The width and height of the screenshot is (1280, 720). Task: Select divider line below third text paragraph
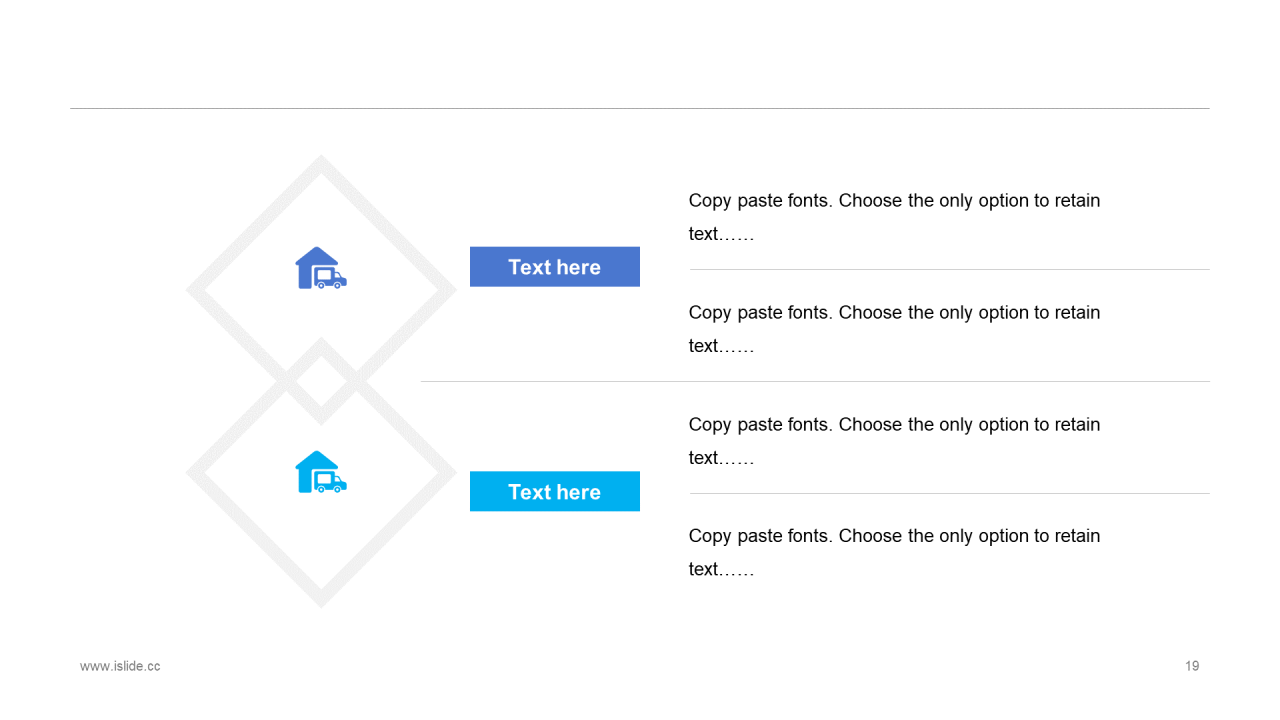click(x=950, y=493)
